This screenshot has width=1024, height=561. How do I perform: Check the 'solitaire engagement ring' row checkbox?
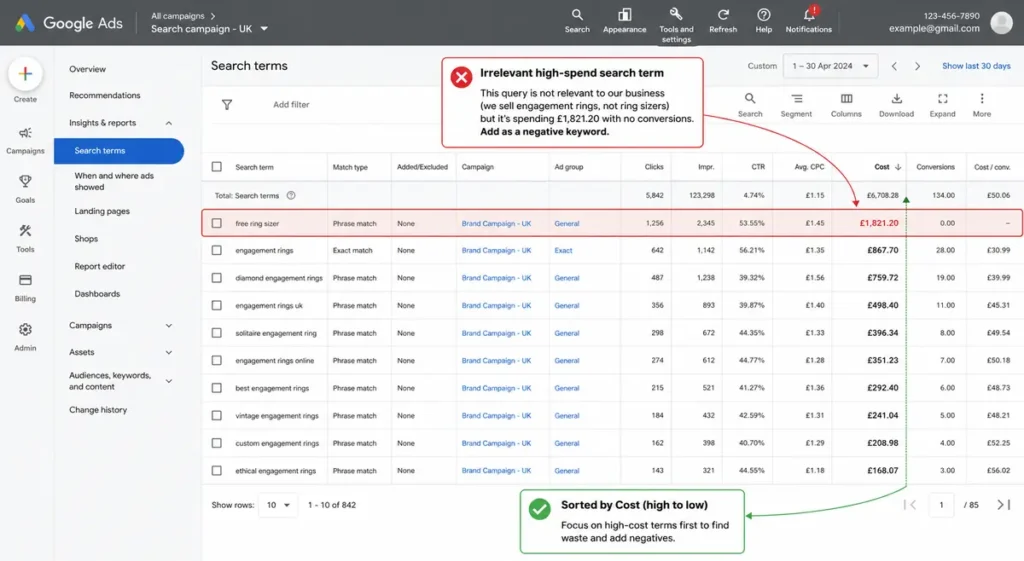tap(217, 333)
